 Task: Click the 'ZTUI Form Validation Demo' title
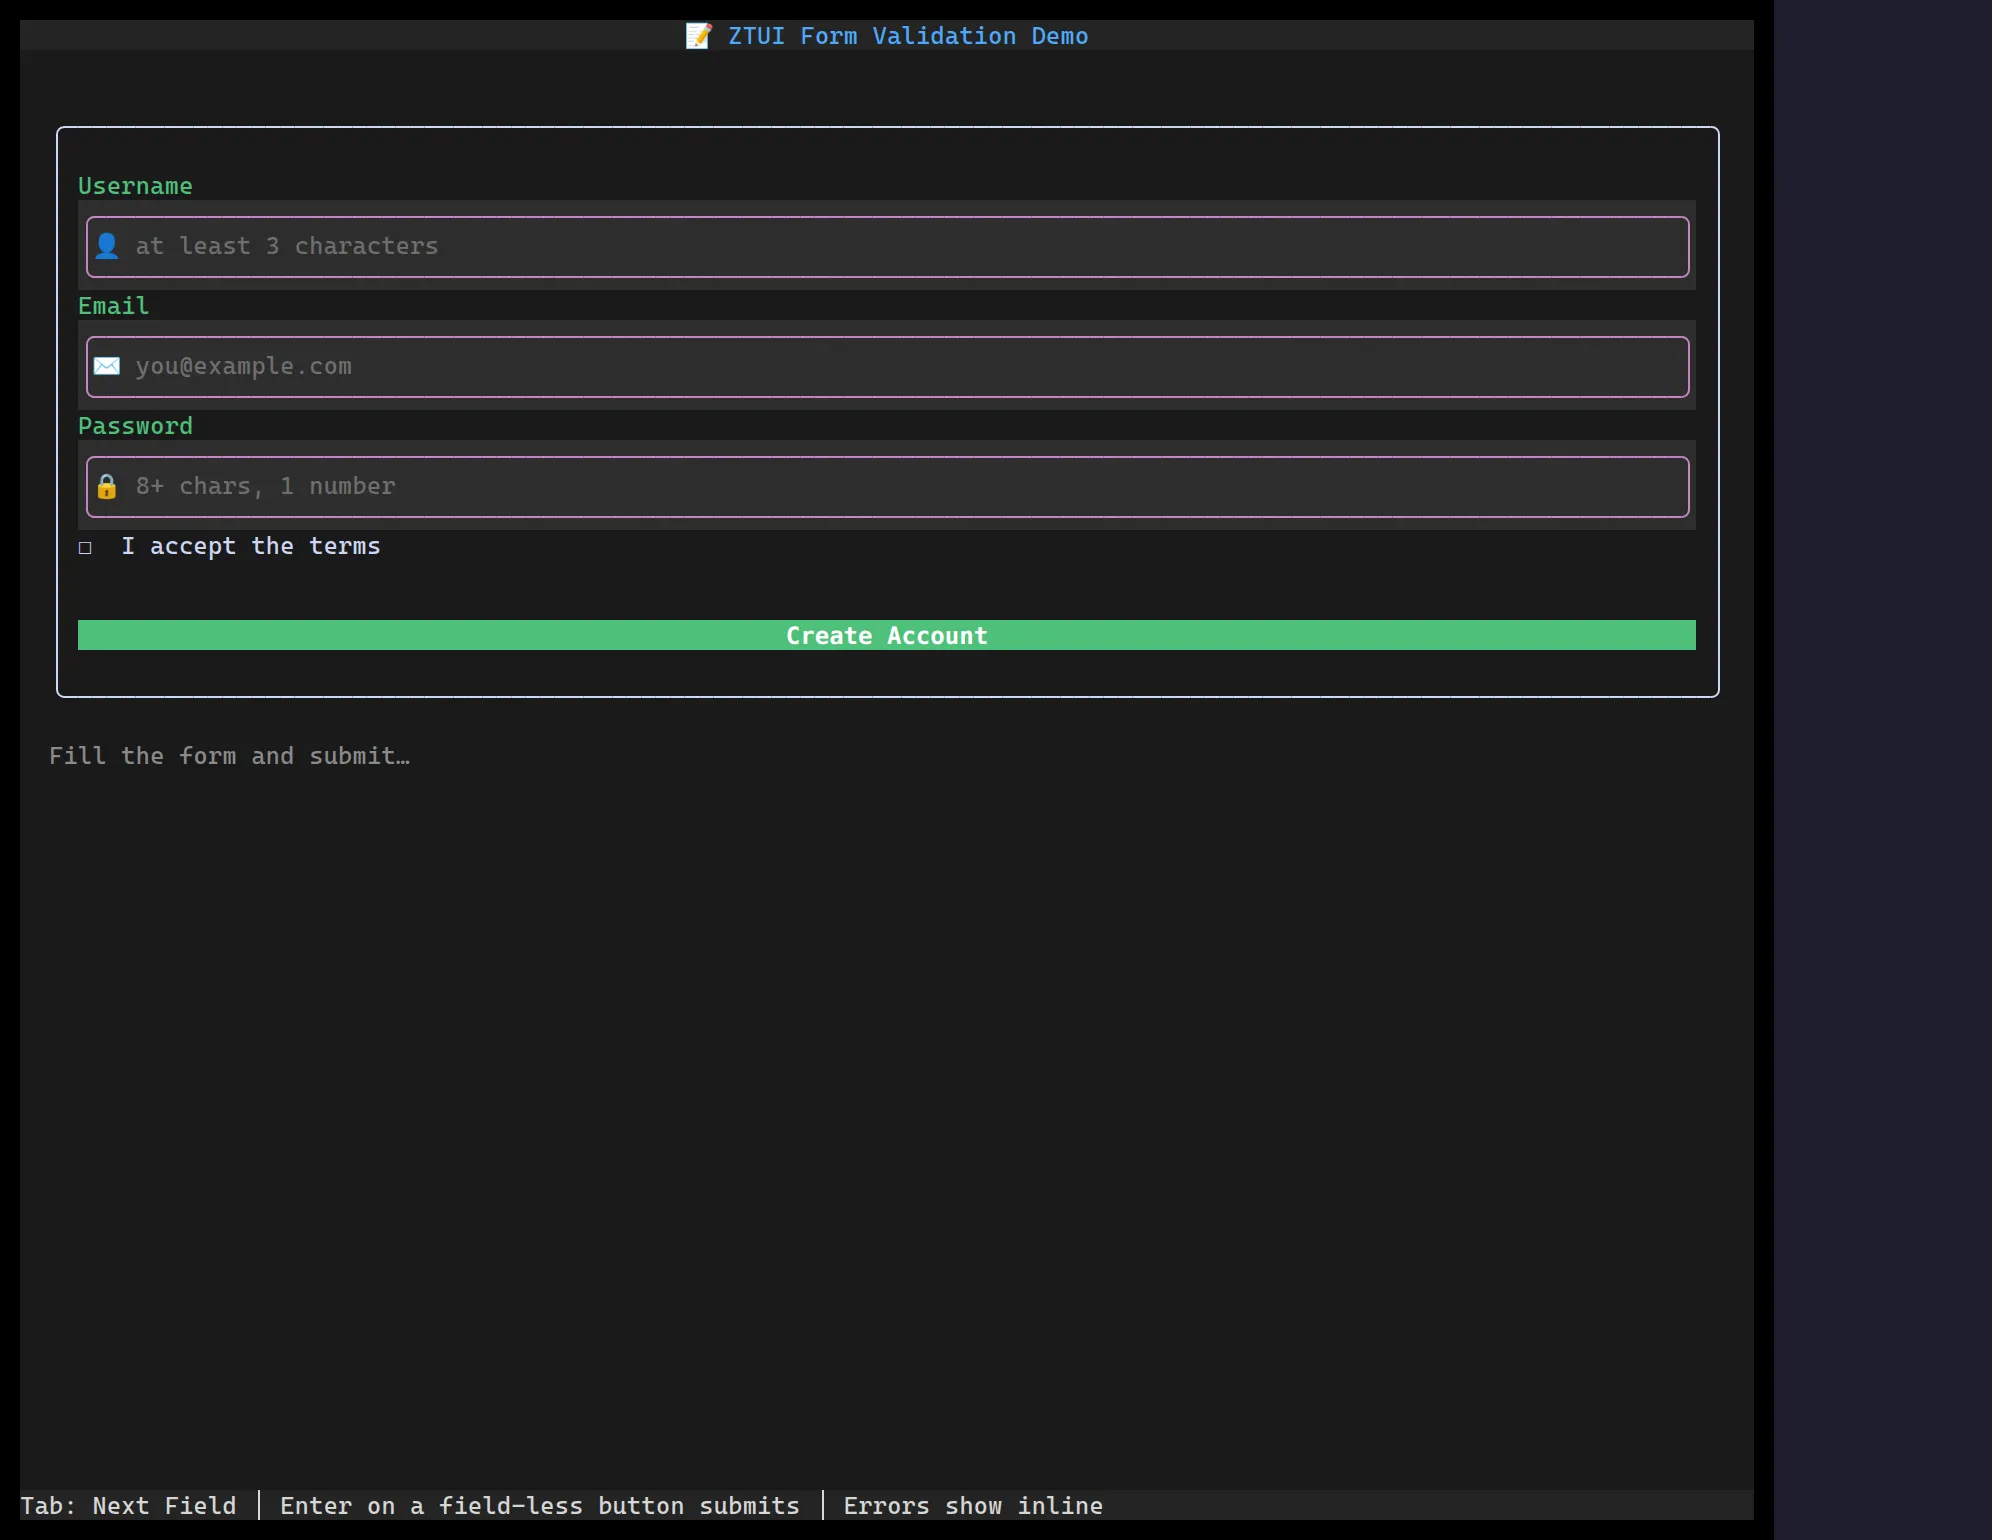908,36
